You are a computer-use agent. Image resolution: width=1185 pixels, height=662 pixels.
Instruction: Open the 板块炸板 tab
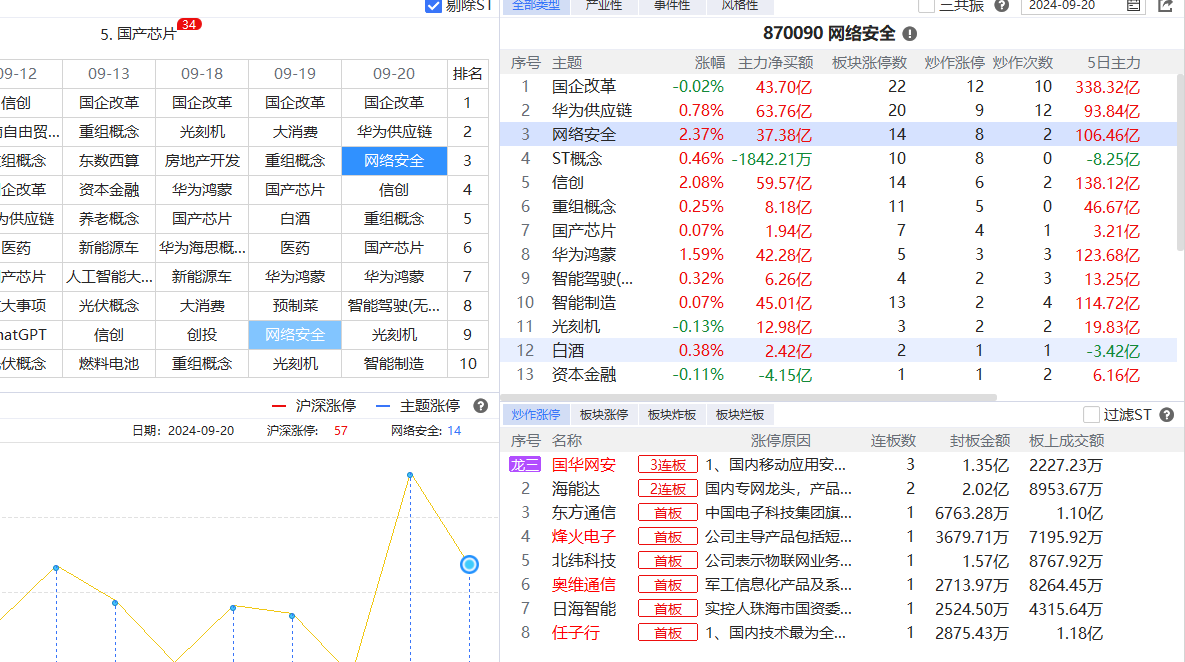point(671,415)
